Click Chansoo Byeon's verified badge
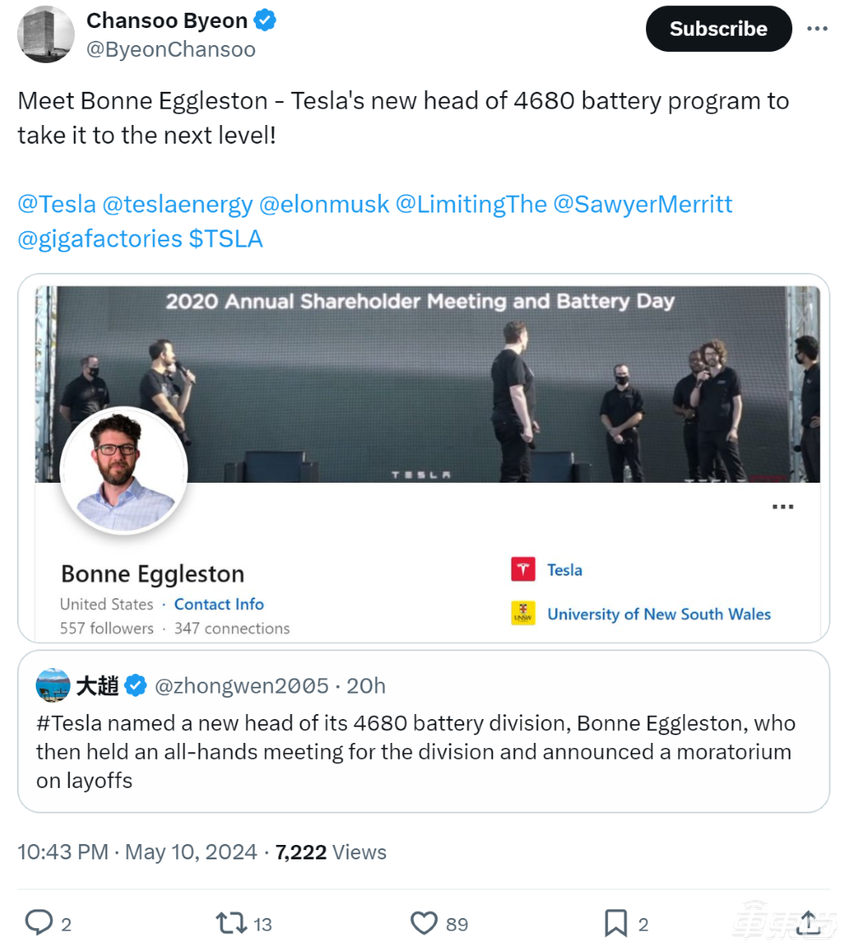850x952 pixels. 266,20
